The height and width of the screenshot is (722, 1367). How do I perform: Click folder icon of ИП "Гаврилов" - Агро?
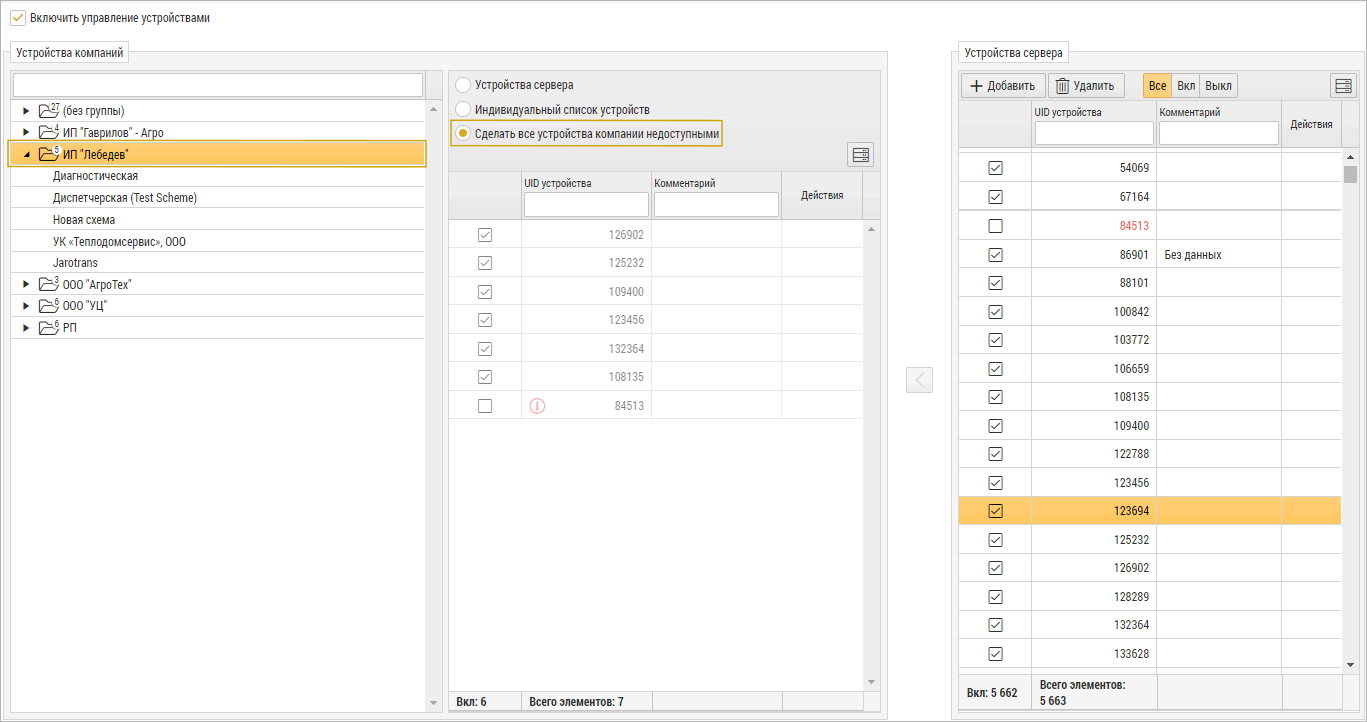click(47, 132)
